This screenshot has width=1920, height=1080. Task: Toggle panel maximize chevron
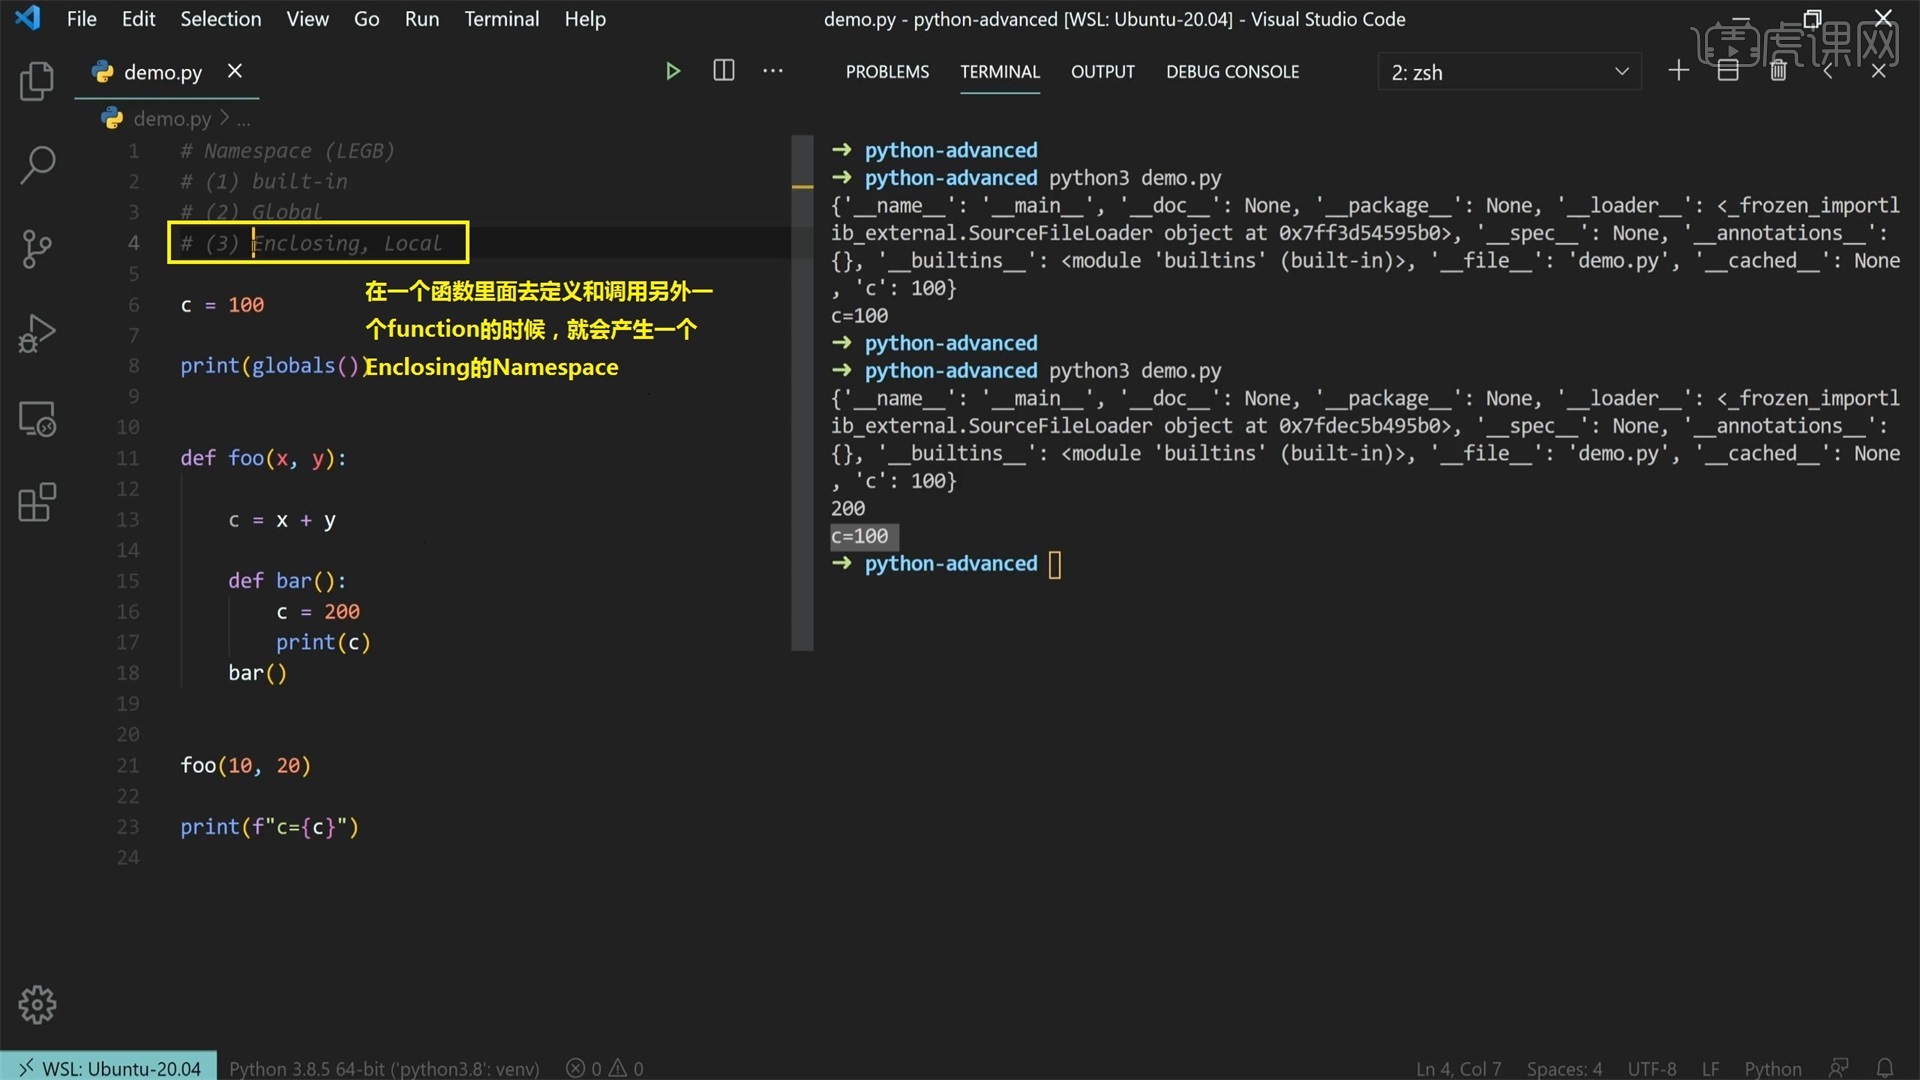[x=1827, y=70]
